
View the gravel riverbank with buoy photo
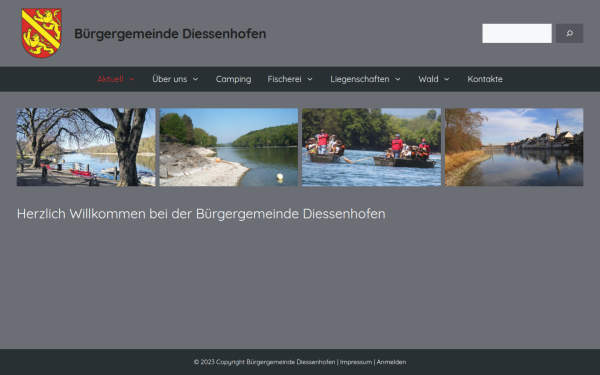228,147
